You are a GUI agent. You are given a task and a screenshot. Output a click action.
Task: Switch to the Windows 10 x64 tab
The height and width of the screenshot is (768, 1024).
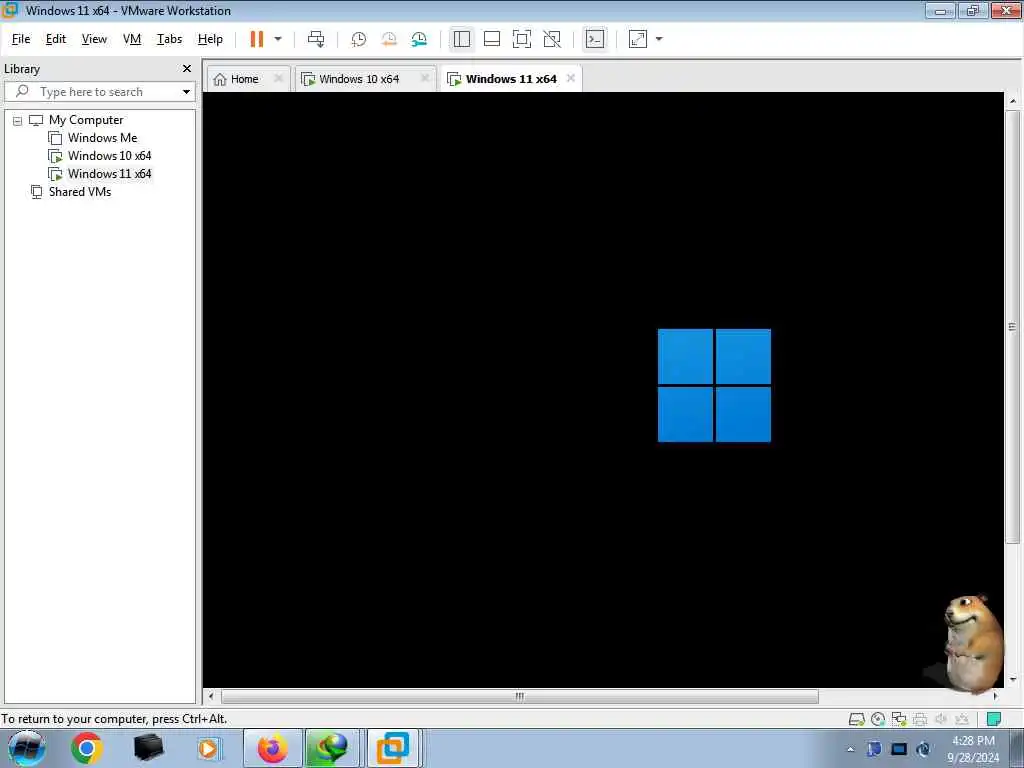(359, 79)
